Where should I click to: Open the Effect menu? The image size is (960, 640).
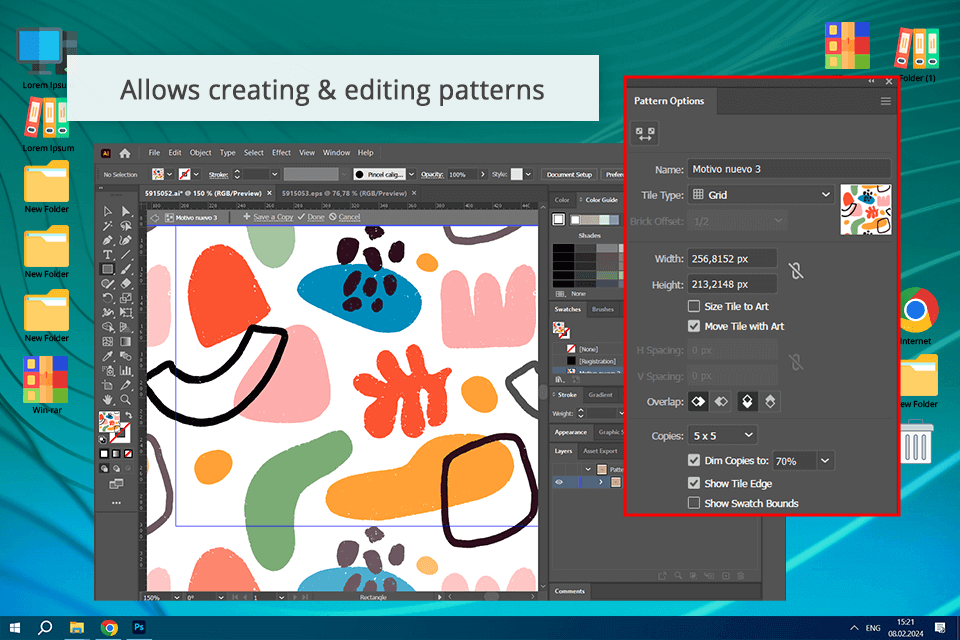281,153
